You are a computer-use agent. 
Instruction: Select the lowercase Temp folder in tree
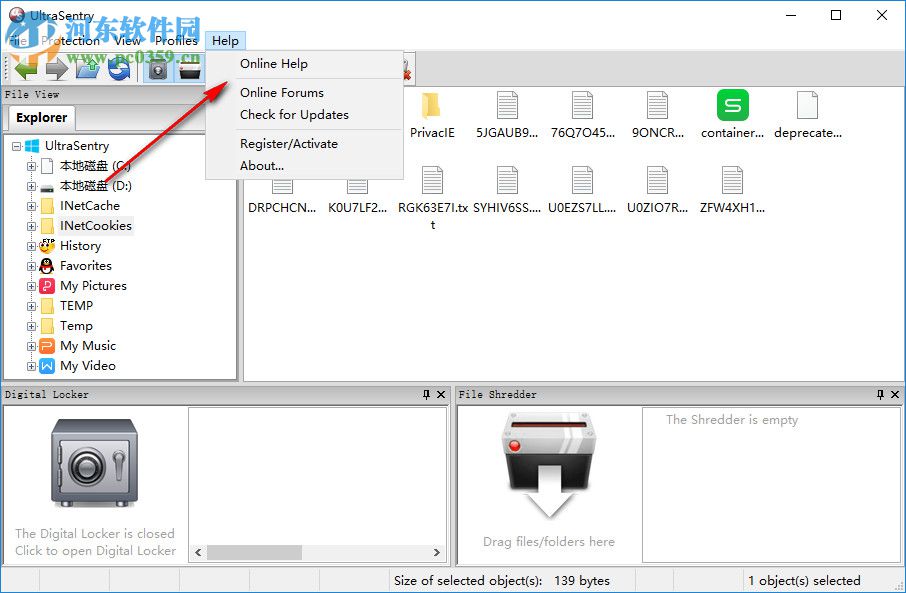pyautogui.click(x=76, y=326)
